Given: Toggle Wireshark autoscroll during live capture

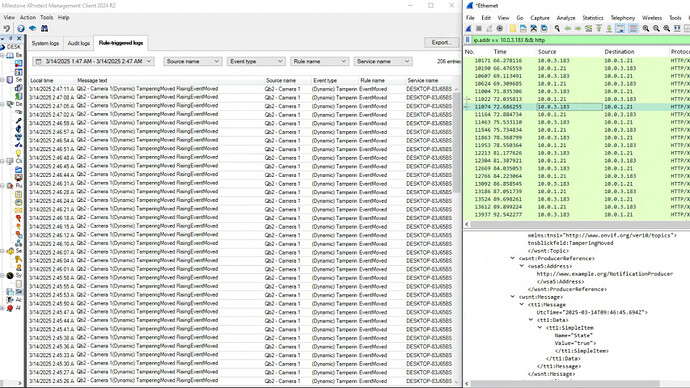Looking at the screenshot, I should click(x=620, y=29).
